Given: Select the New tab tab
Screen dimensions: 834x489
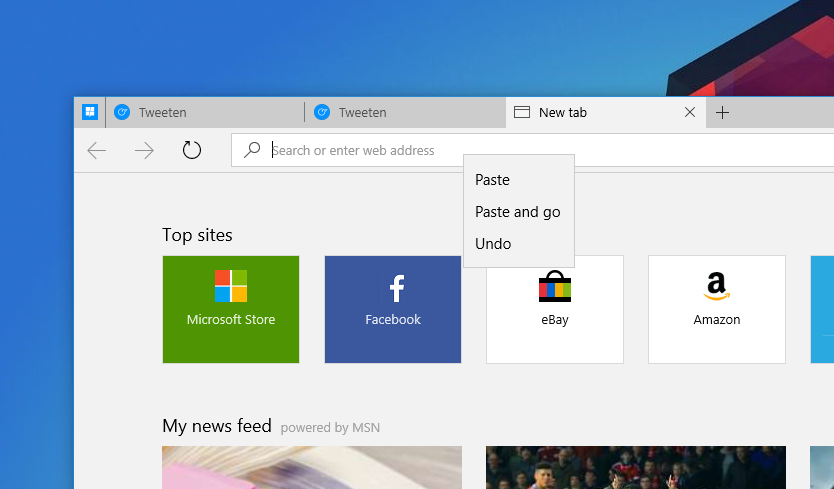Looking at the screenshot, I should tap(606, 112).
